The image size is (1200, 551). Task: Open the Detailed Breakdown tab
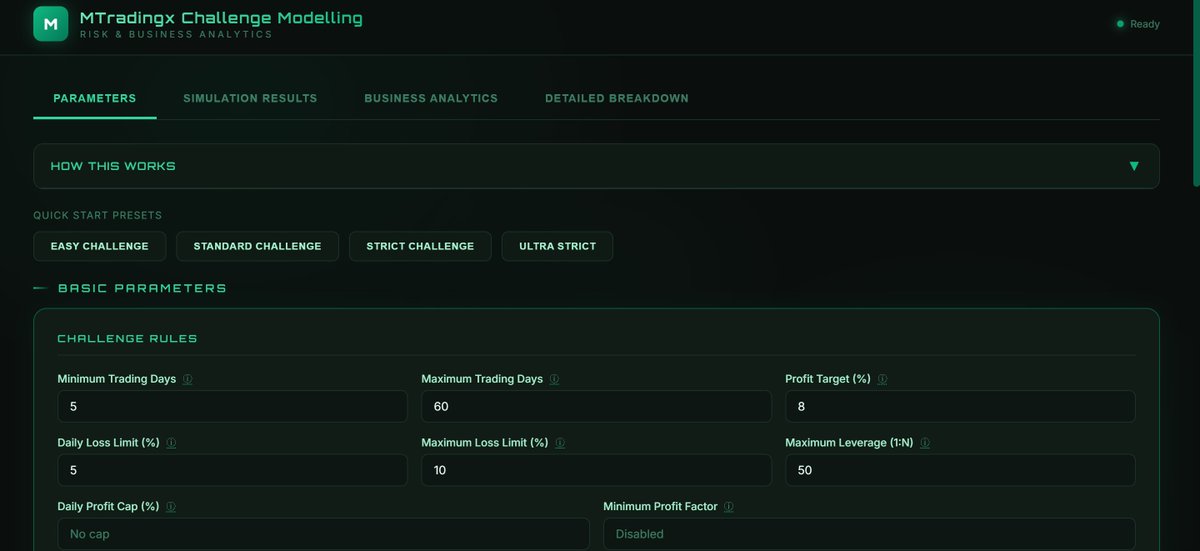tap(617, 98)
